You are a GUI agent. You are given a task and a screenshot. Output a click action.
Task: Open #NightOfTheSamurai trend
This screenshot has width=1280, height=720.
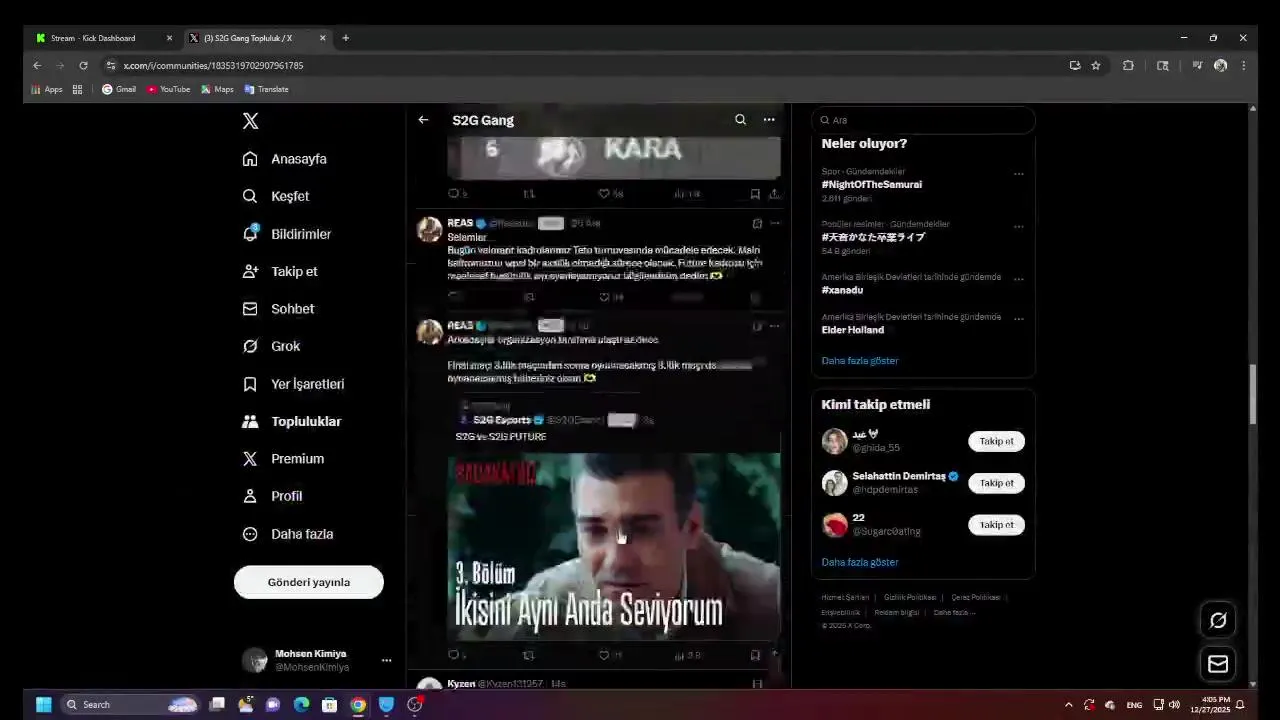(x=872, y=185)
